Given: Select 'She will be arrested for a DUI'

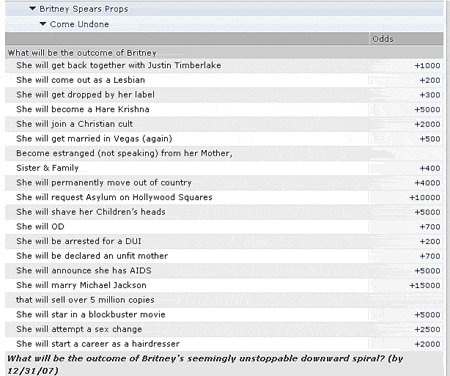Looking at the screenshot, I should [79, 241].
